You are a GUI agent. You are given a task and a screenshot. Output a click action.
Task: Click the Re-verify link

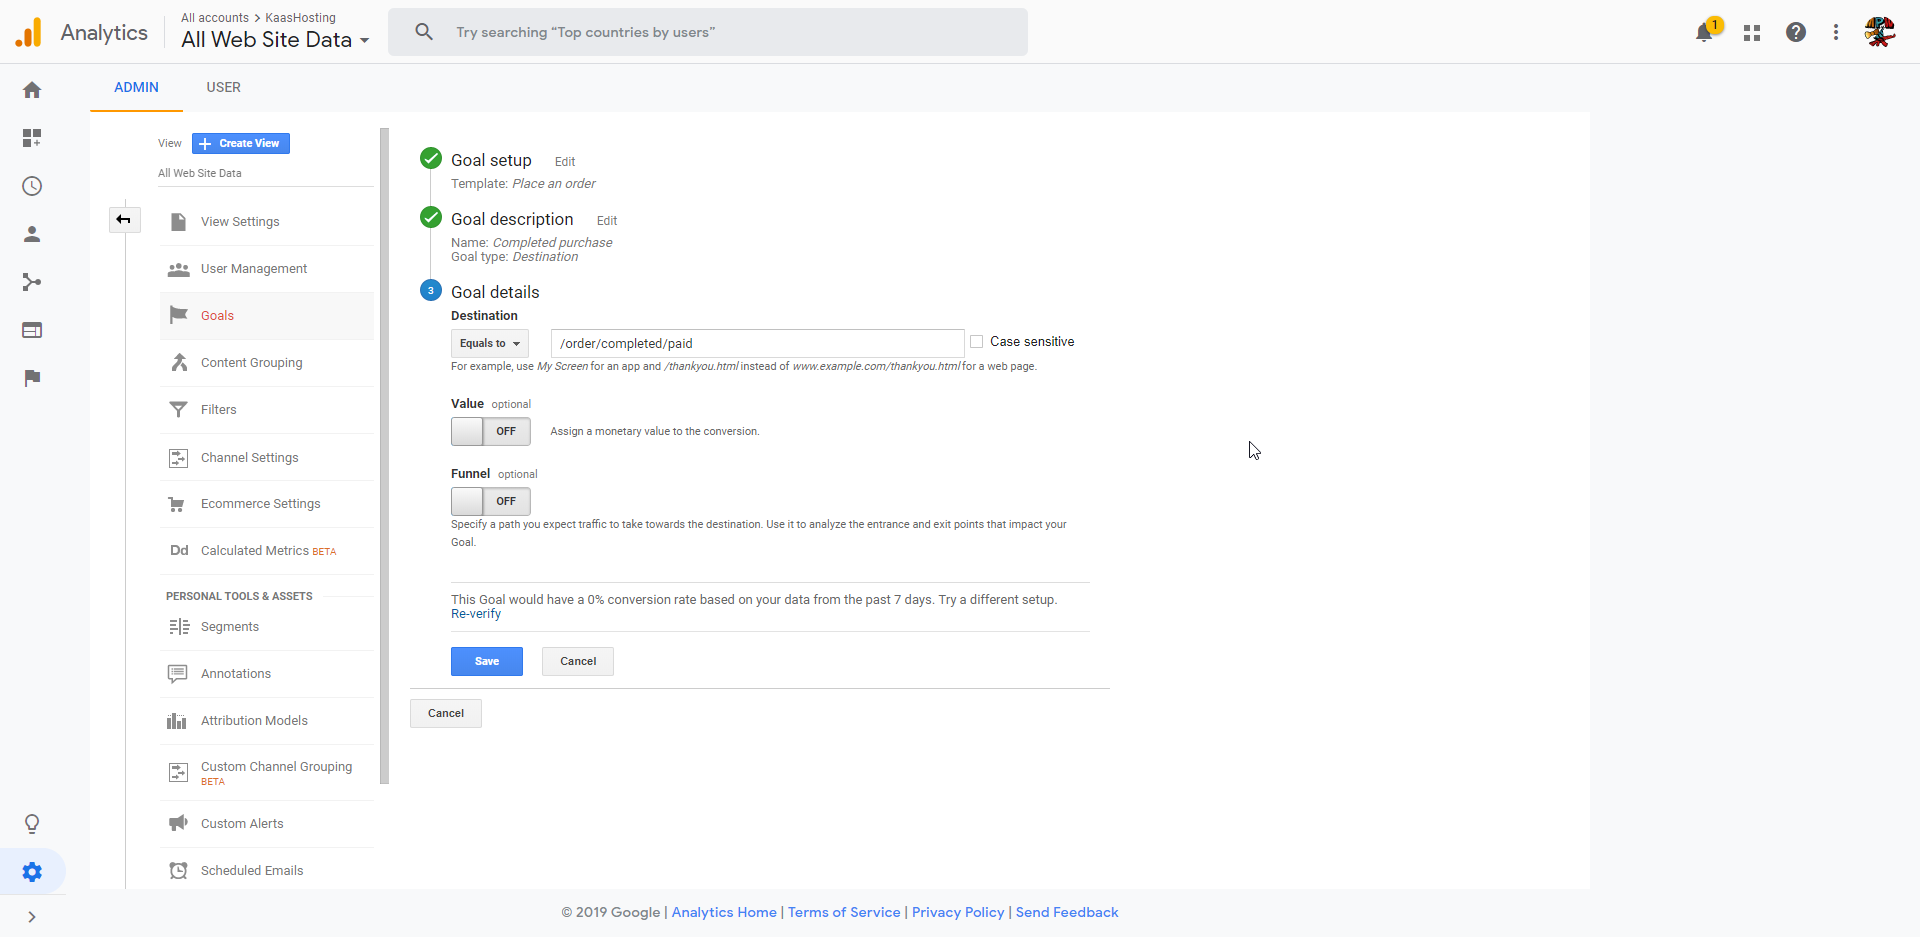coord(476,614)
